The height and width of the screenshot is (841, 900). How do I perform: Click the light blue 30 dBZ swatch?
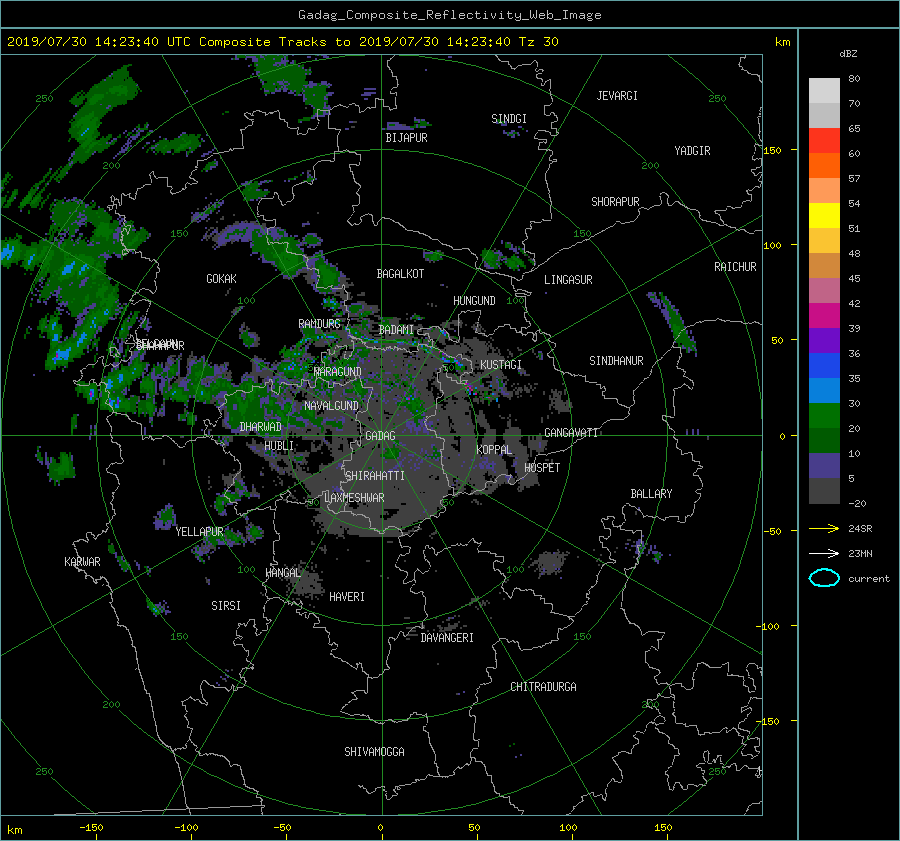point(824,391)
